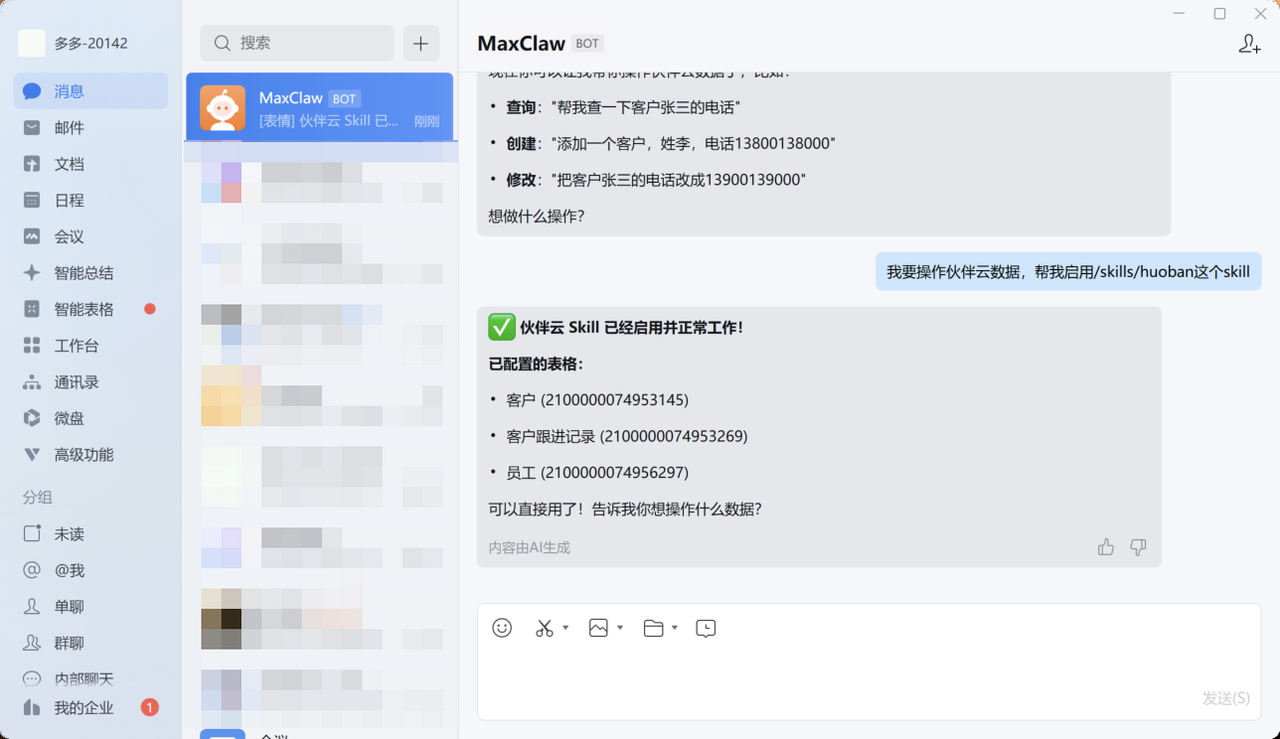Click the @我 mentions icon
The image size is (1280, 739).
click(x=32, y=570)
